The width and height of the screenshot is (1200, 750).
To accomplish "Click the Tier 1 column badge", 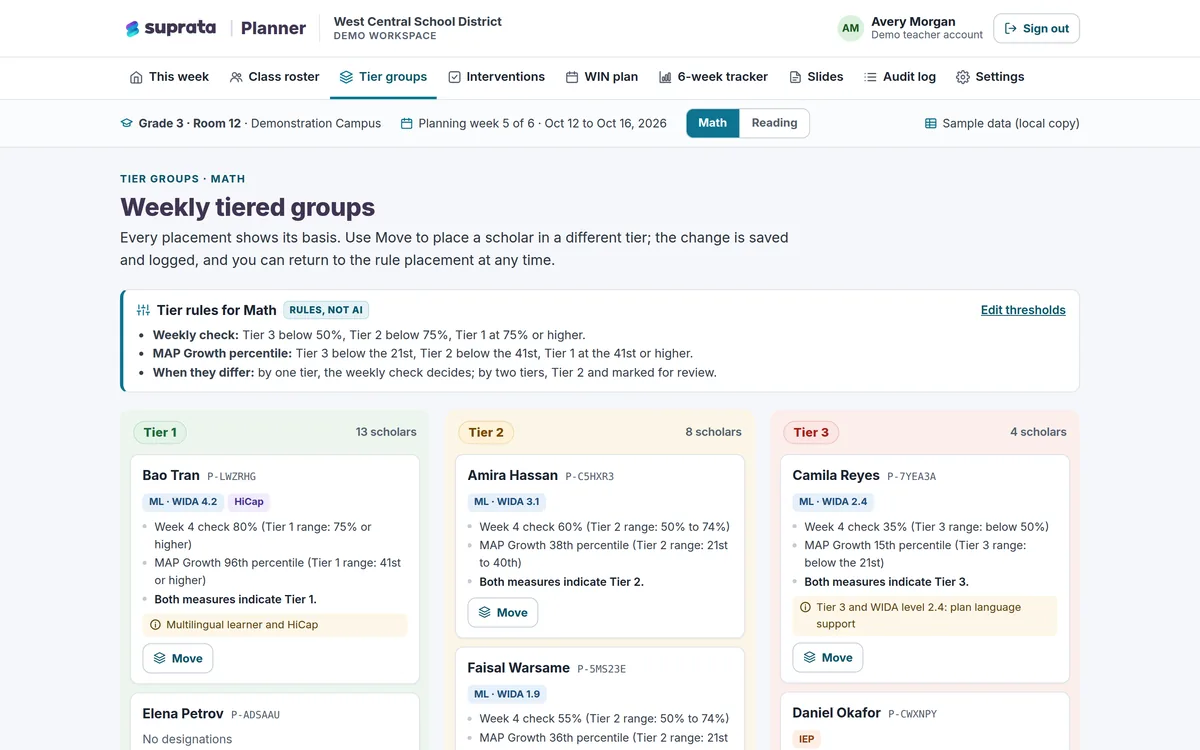I will click(x=160, y=432).
